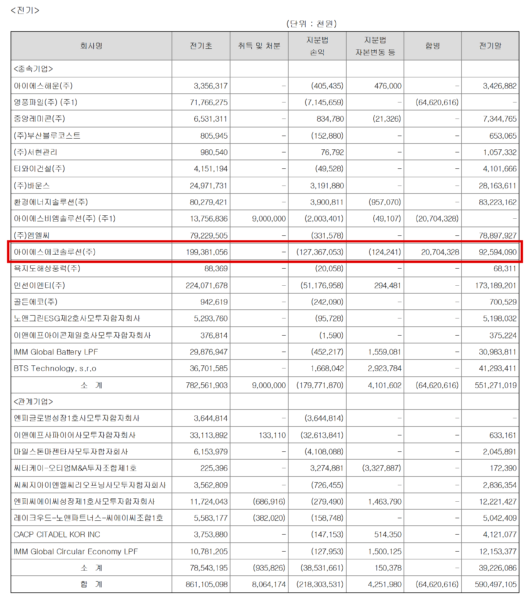
Task: Click the highlighted value 92,594,090
Action: point(497,252)
